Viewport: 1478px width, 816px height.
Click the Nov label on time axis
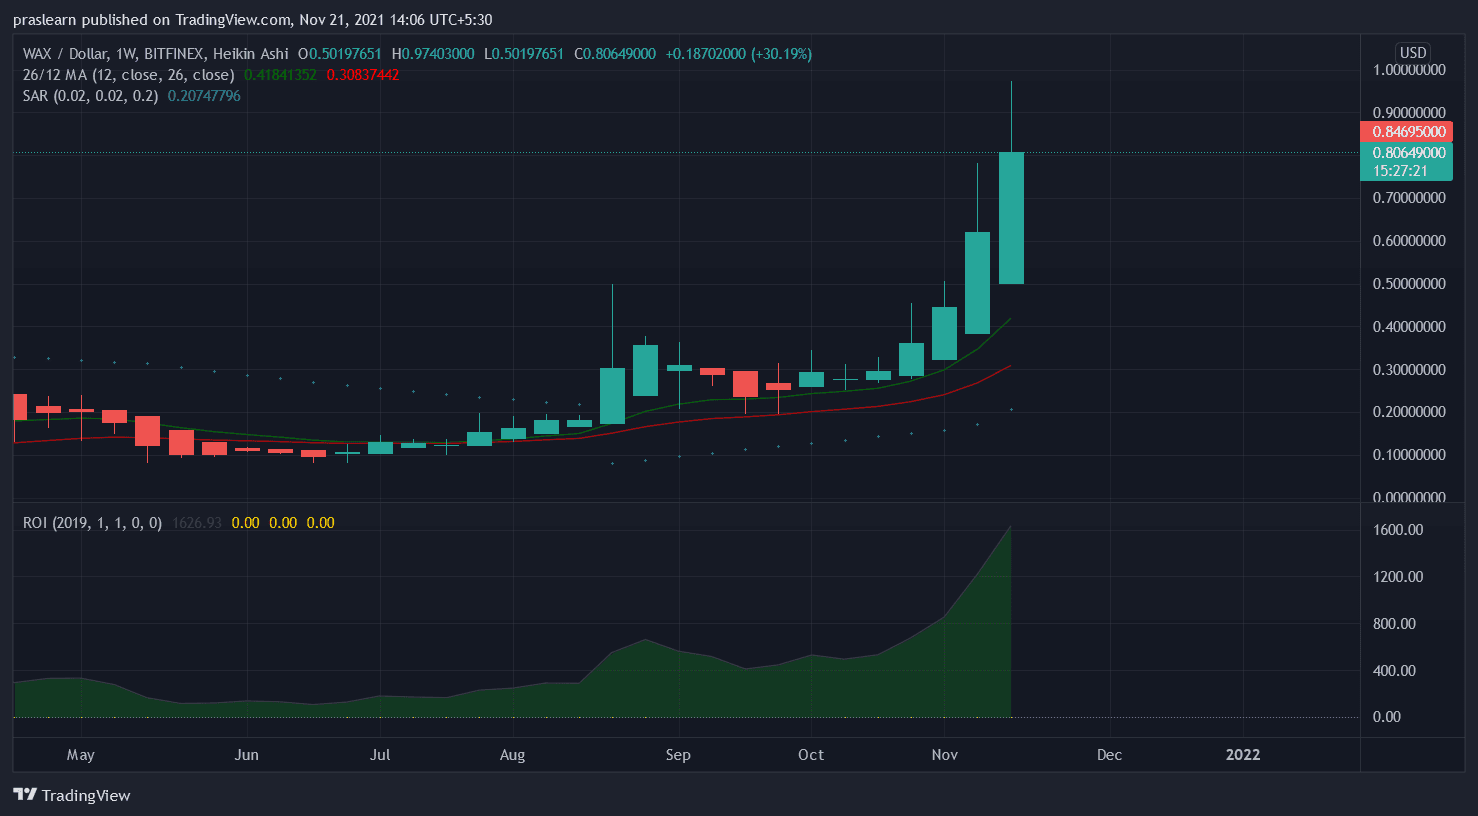point(944,755)
